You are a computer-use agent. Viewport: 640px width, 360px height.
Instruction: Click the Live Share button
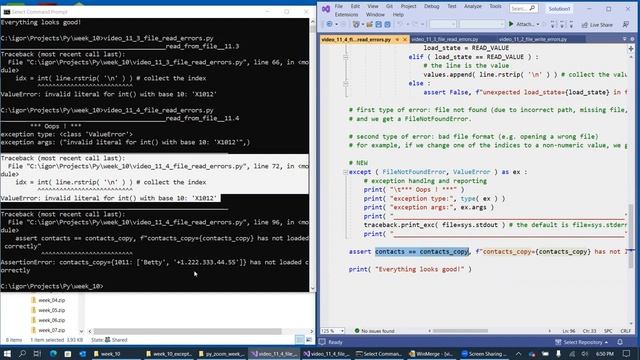point(597,25)
